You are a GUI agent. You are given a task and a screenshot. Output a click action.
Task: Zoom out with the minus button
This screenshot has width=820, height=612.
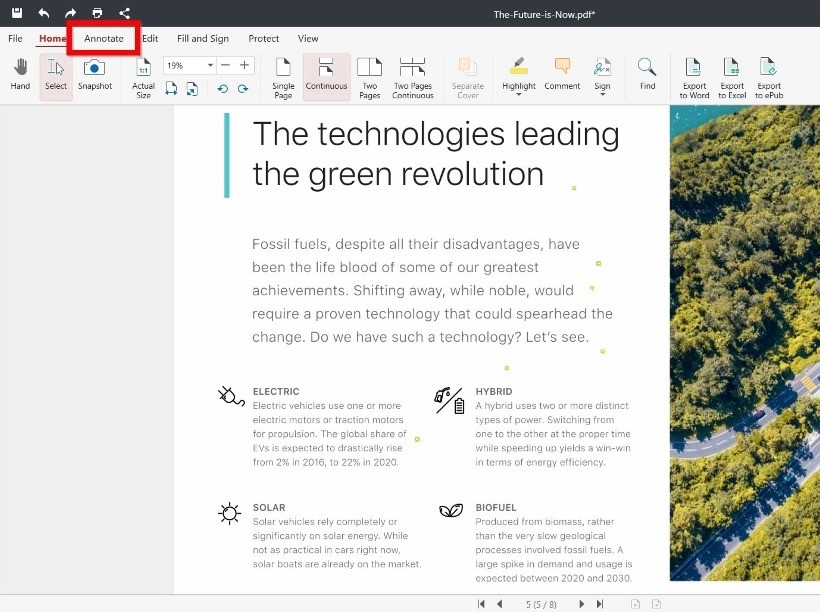point(225,65)
